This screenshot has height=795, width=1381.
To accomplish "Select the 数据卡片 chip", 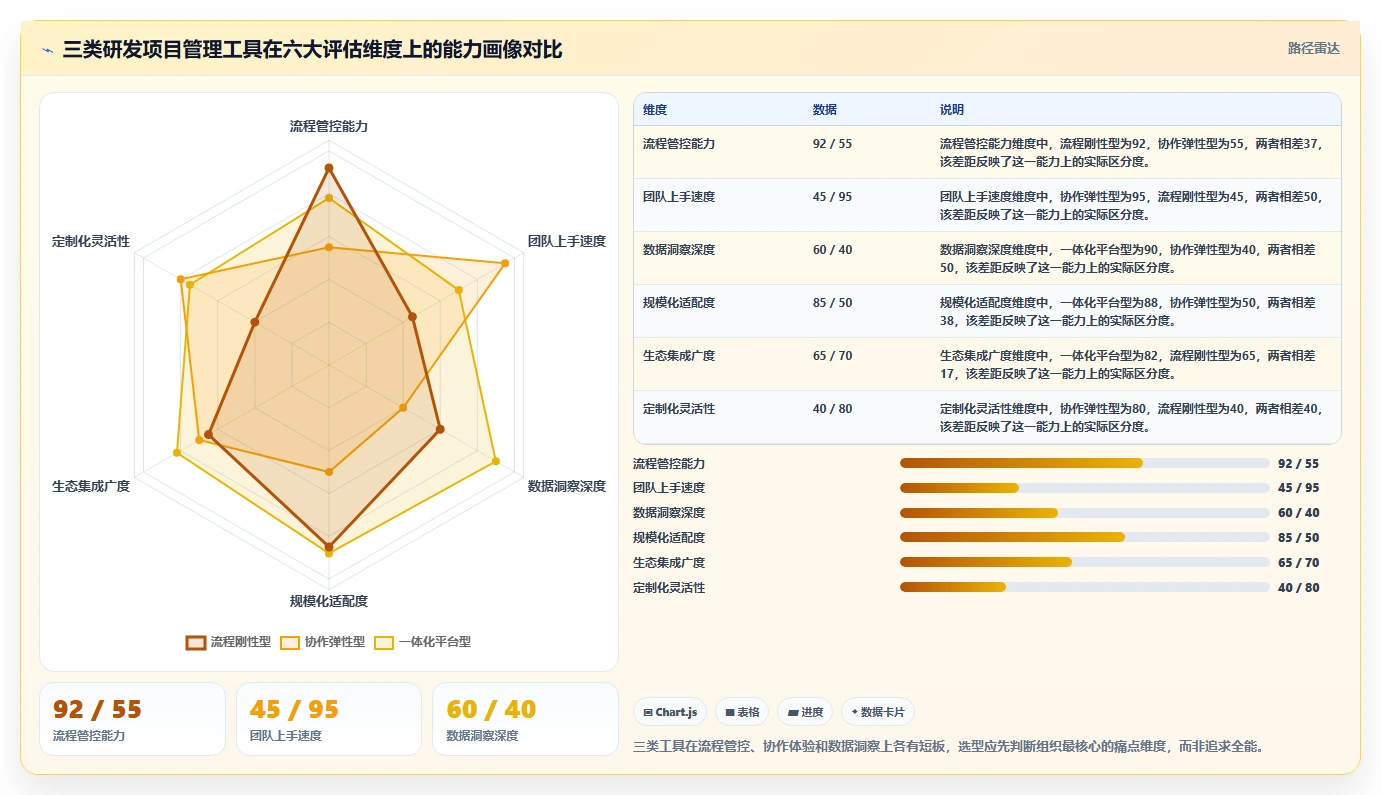I will 878,712.
